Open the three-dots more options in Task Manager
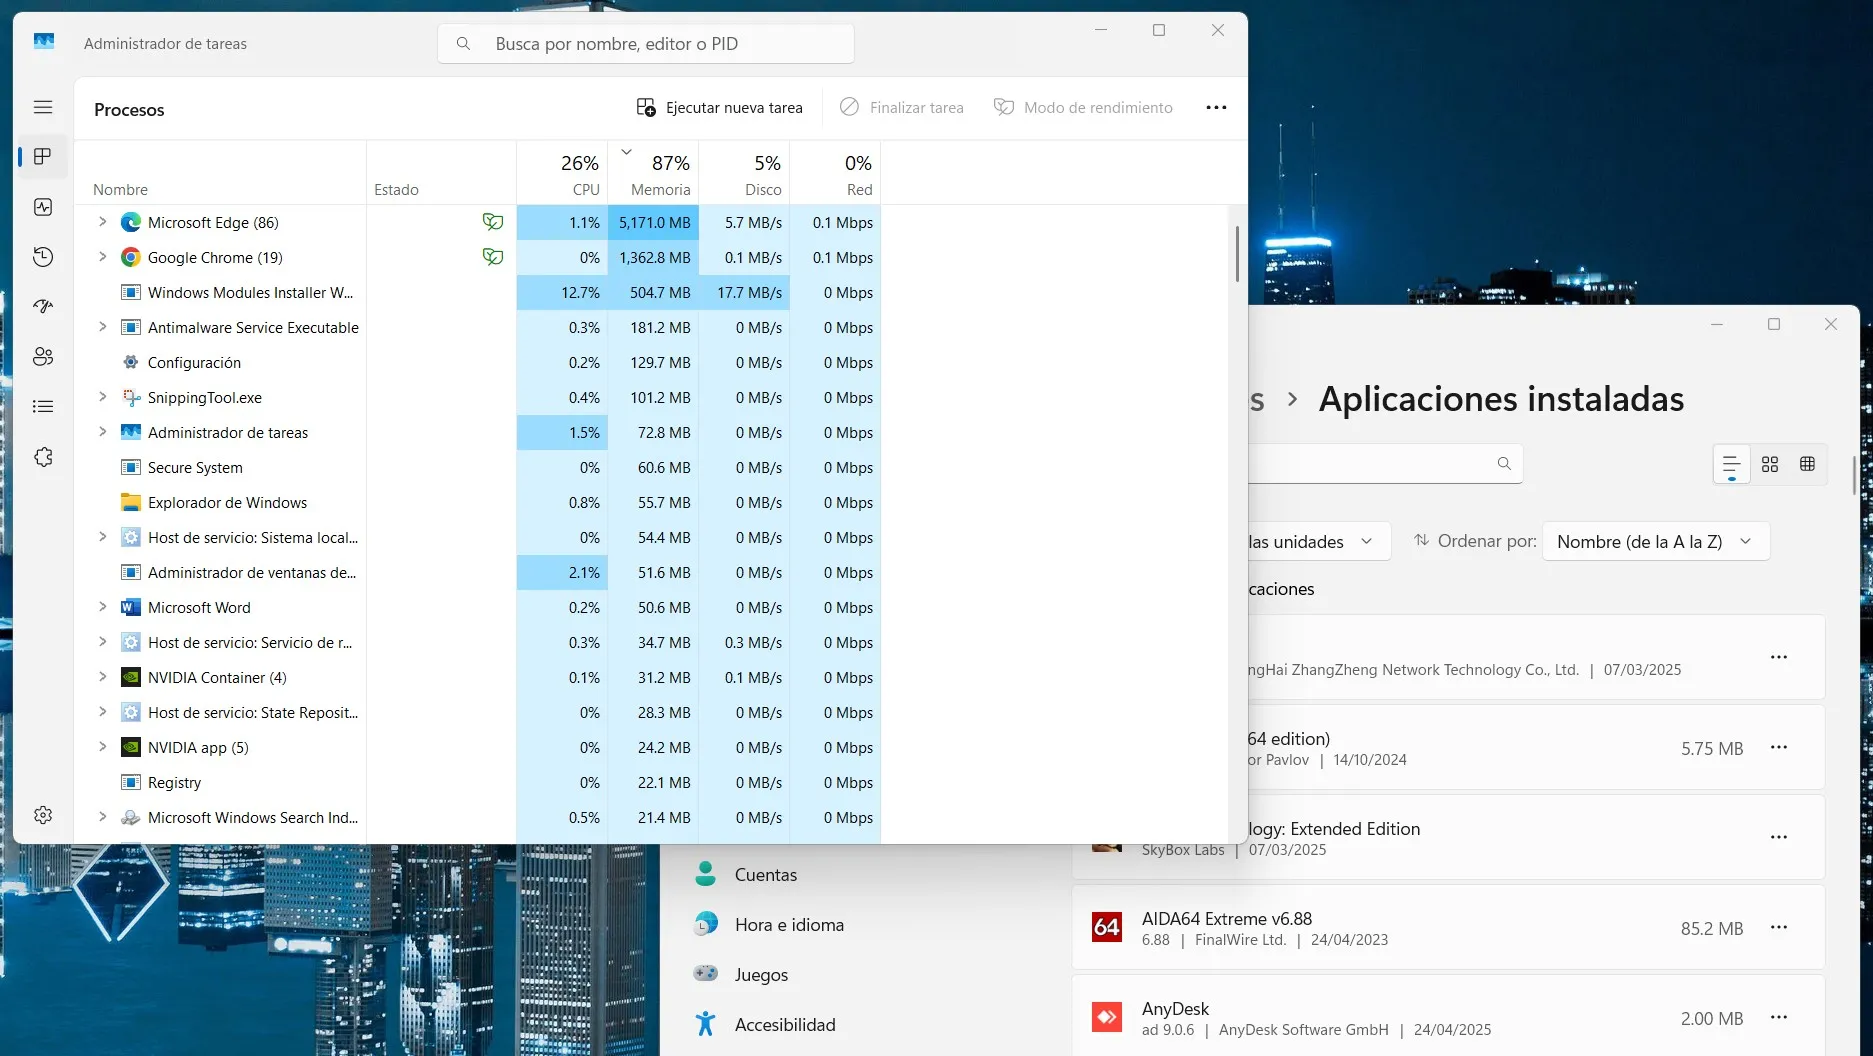 (1216, 108)
